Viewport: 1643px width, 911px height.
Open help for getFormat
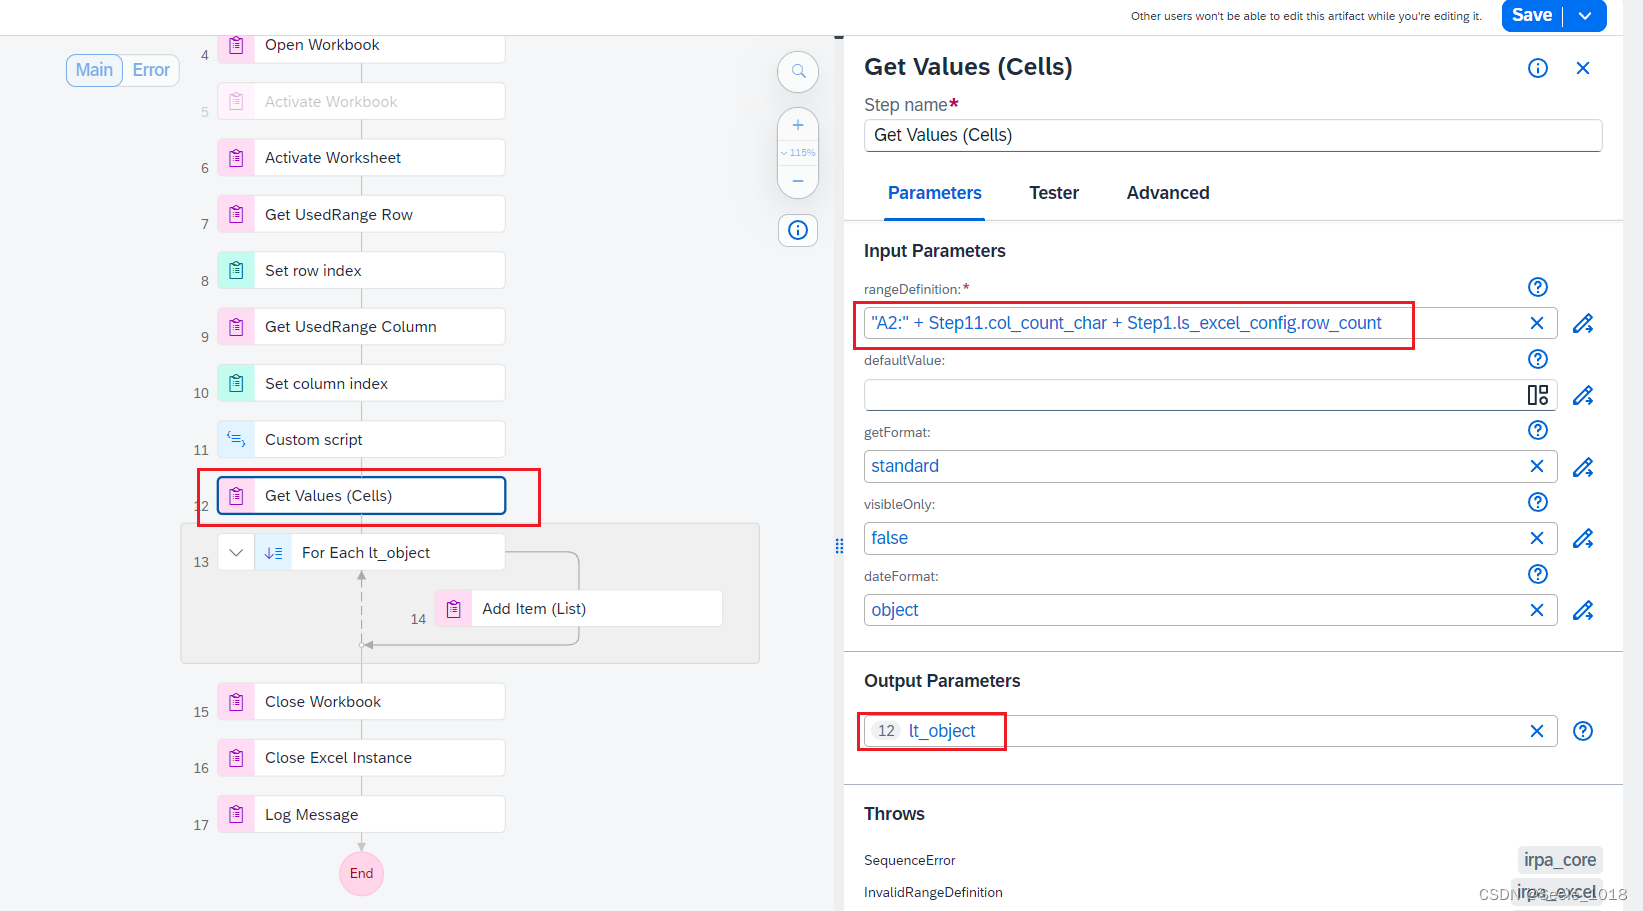[1538, 430]
